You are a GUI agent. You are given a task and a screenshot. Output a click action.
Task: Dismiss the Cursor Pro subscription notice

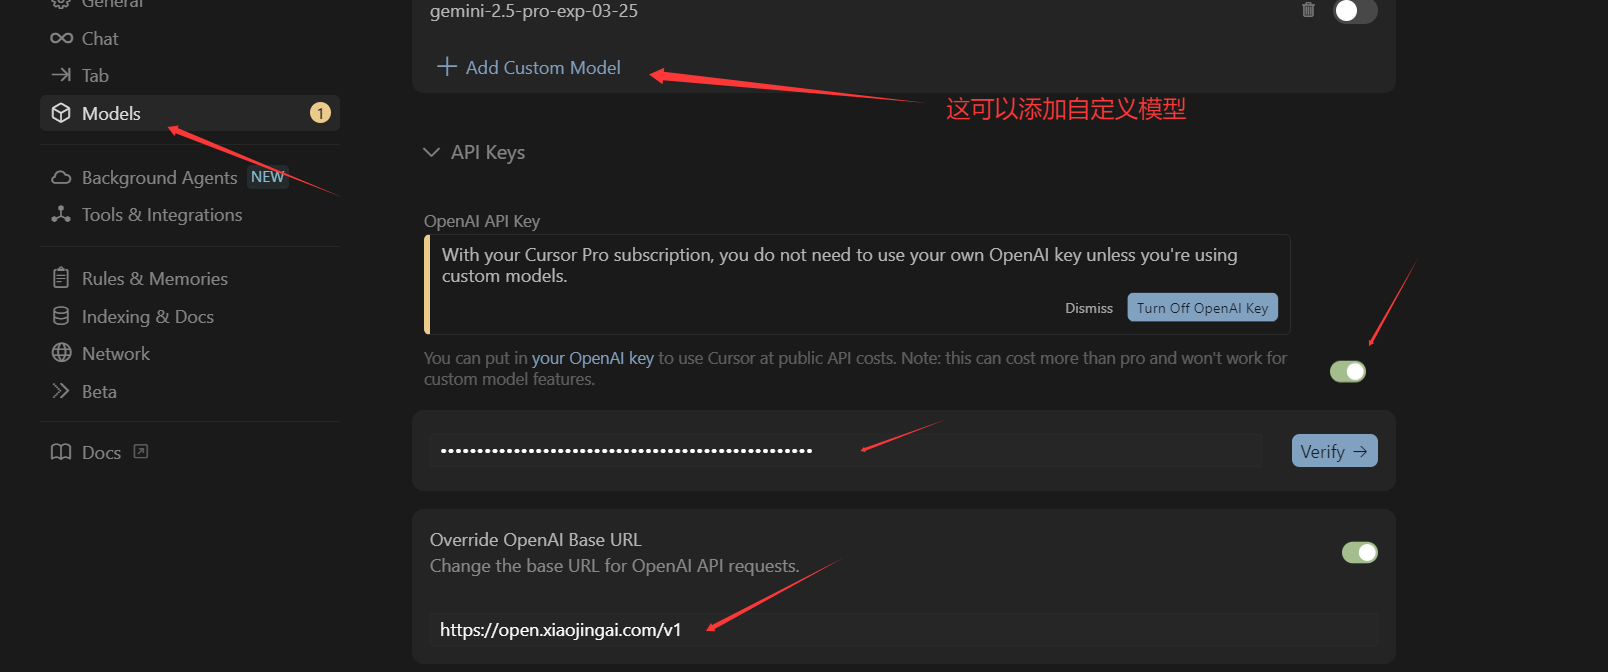tap(1089, 308)
